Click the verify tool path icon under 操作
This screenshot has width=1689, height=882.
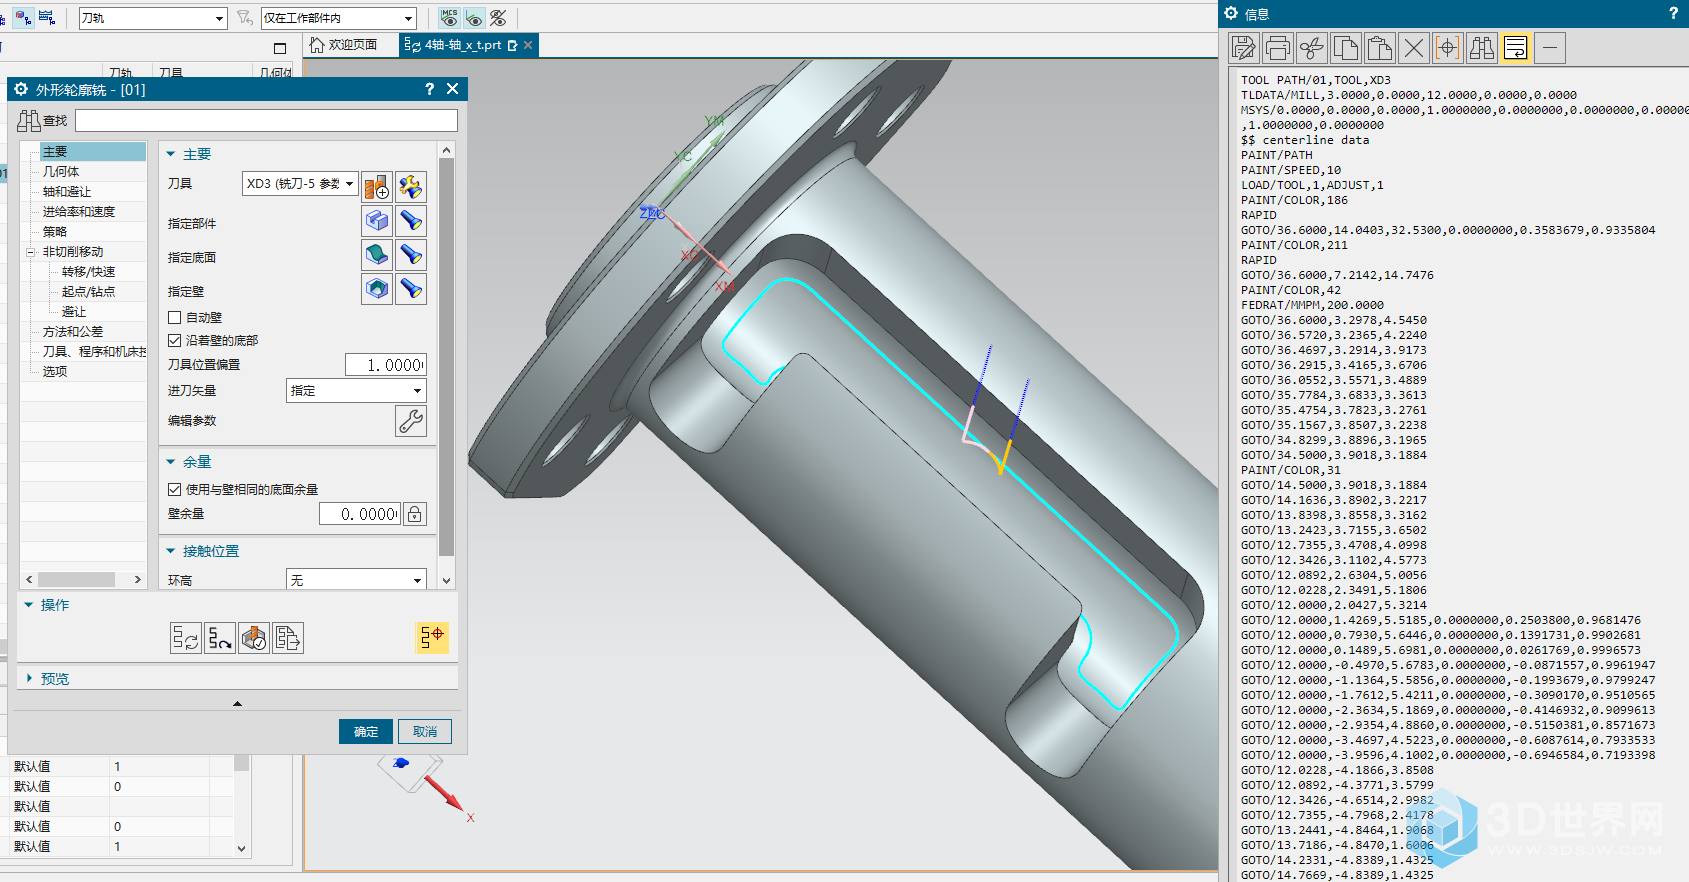254,638
